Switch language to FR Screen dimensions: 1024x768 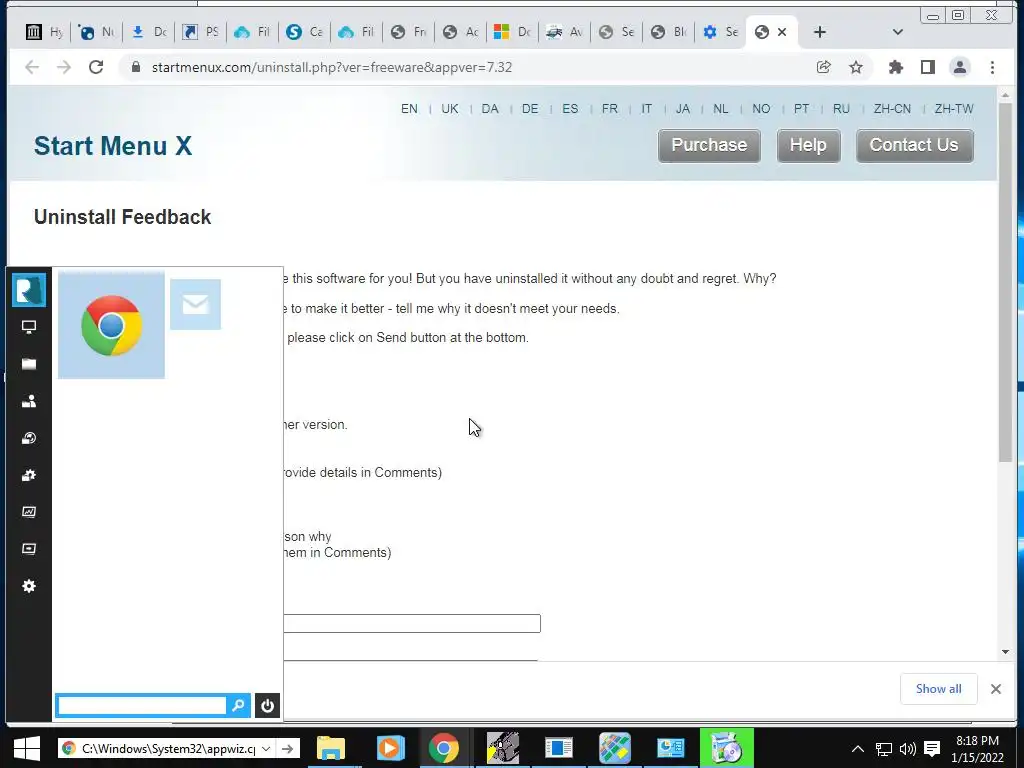tap(610, 109)
